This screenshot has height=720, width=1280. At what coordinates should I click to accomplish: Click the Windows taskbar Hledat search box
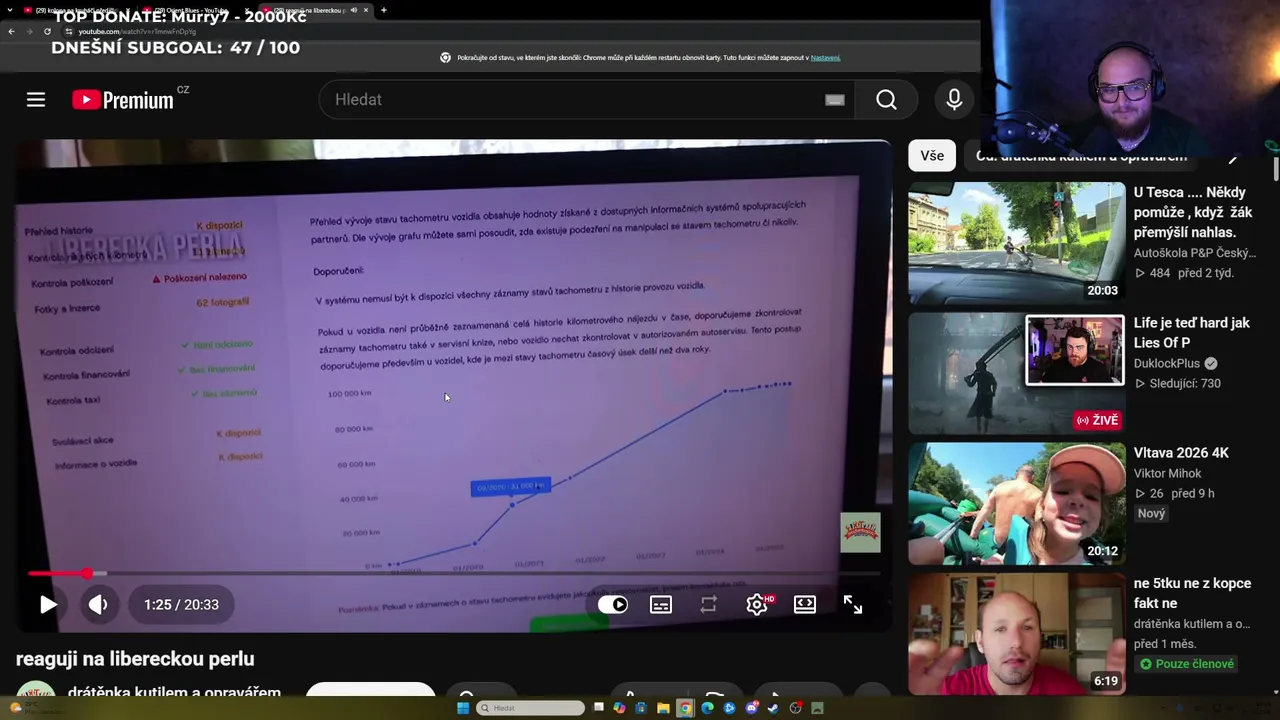pyautogui.click(x=531, y=708)
